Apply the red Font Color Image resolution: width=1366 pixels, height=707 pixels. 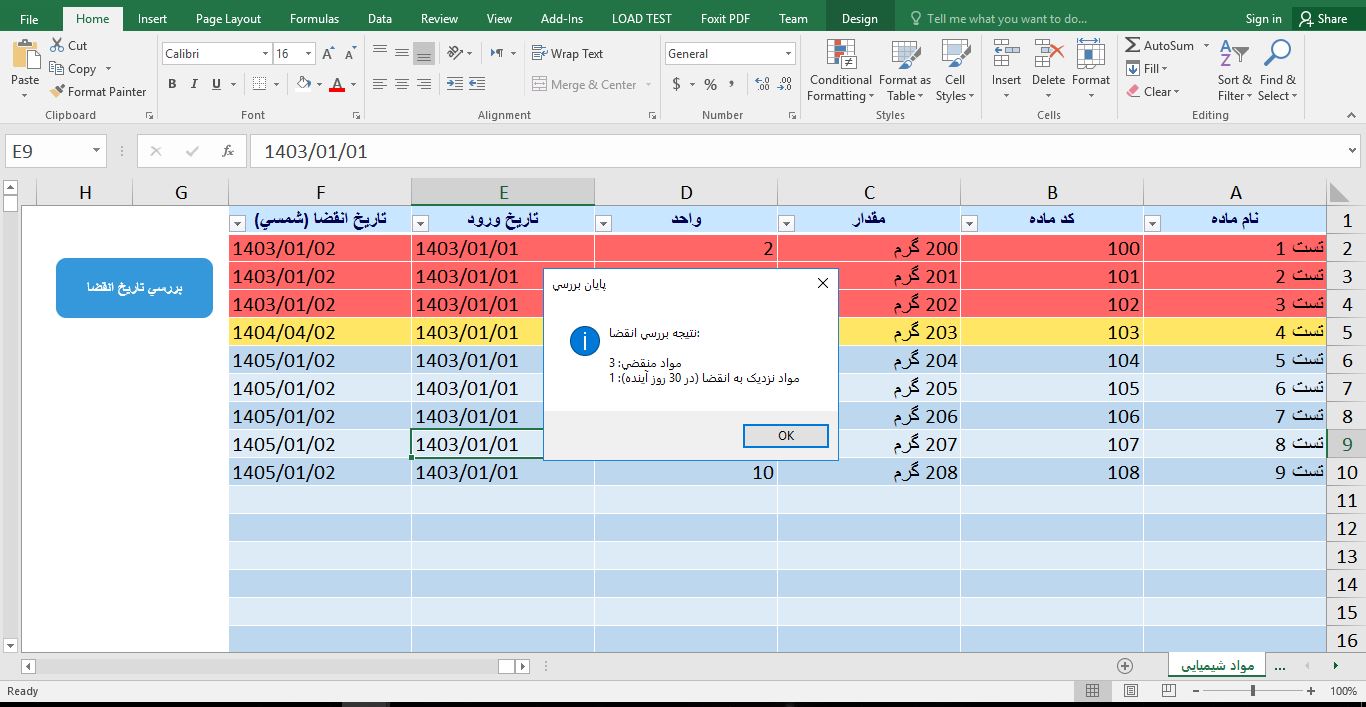point(337,84)
